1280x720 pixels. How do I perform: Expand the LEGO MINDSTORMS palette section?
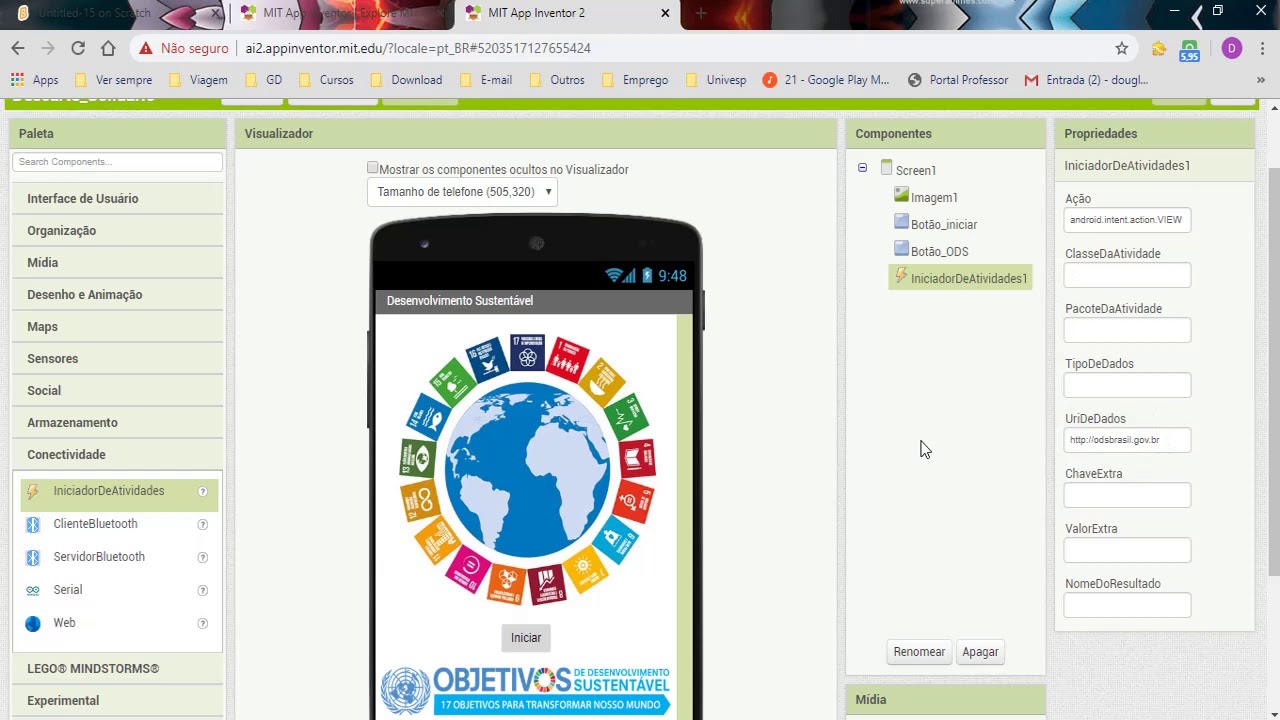117,669
